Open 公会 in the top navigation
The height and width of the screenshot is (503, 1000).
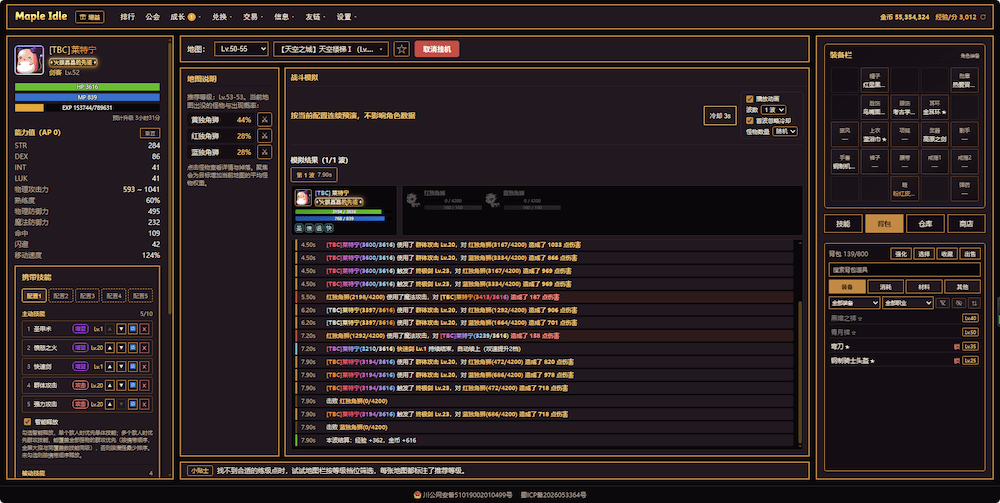tap(152, 17)
